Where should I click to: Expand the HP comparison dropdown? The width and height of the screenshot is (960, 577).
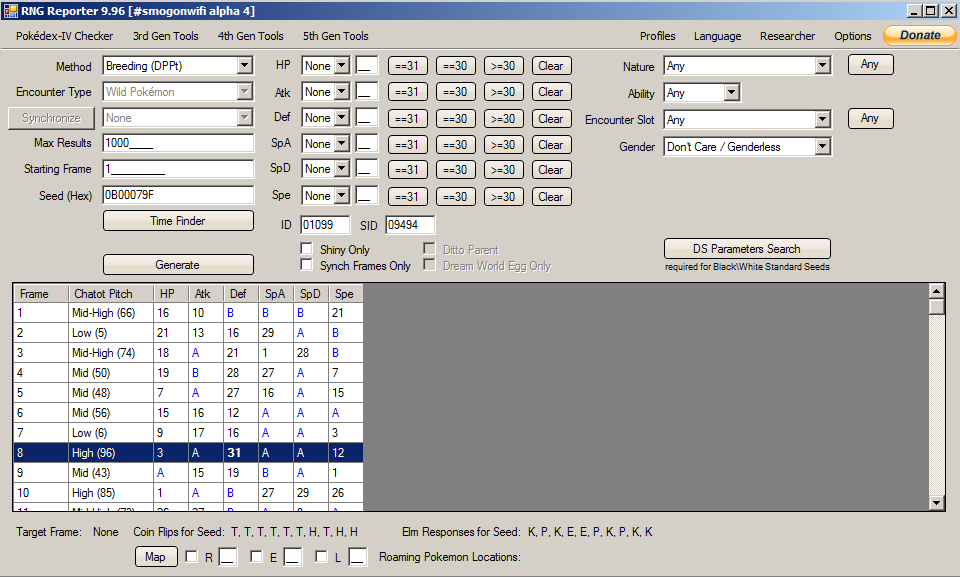click(x=342, y=66)
